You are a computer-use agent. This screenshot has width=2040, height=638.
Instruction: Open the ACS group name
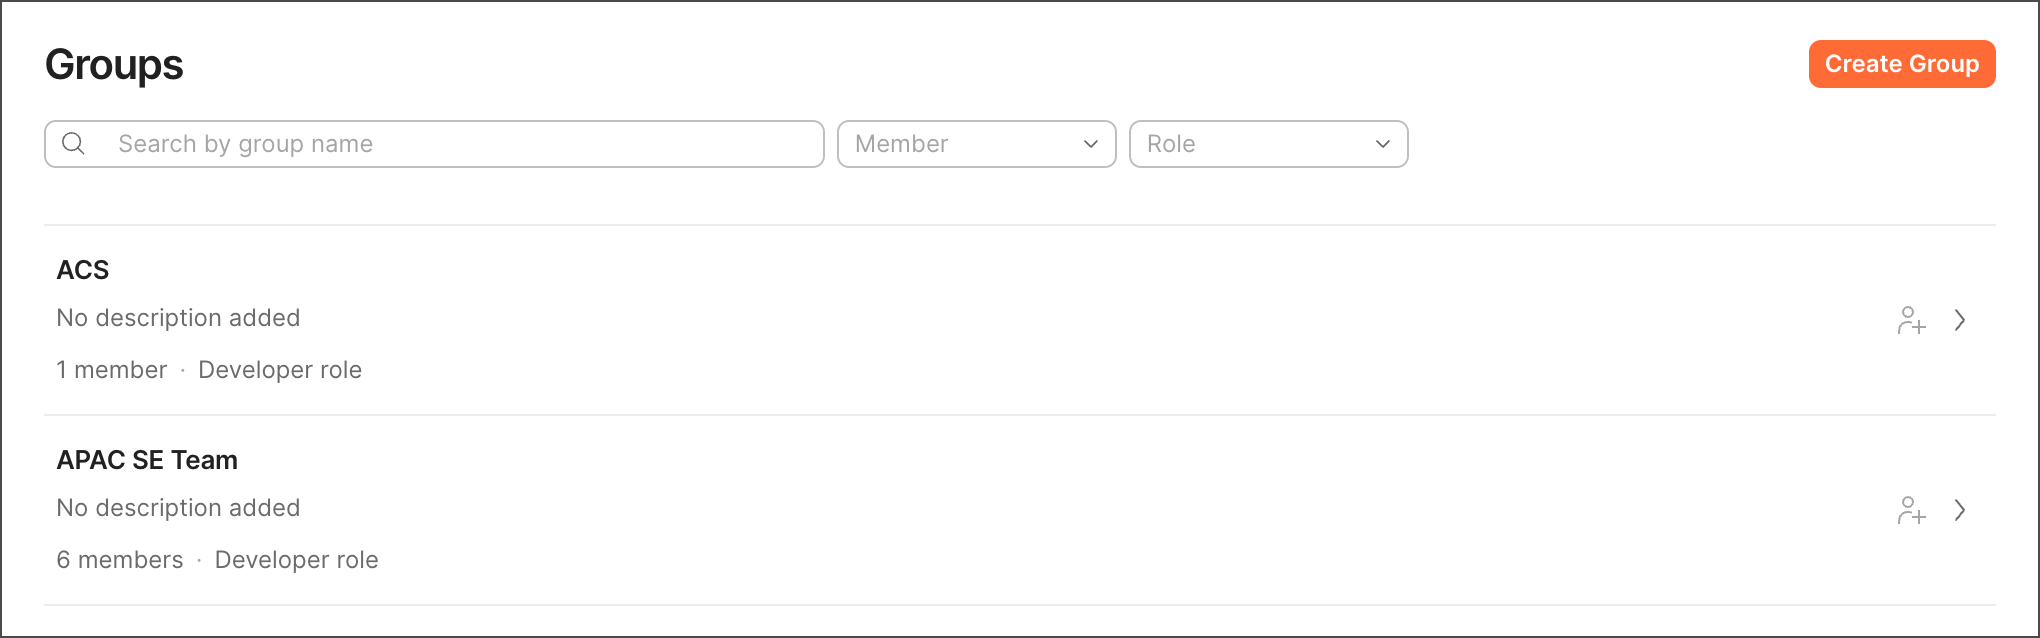click(83, 270)
